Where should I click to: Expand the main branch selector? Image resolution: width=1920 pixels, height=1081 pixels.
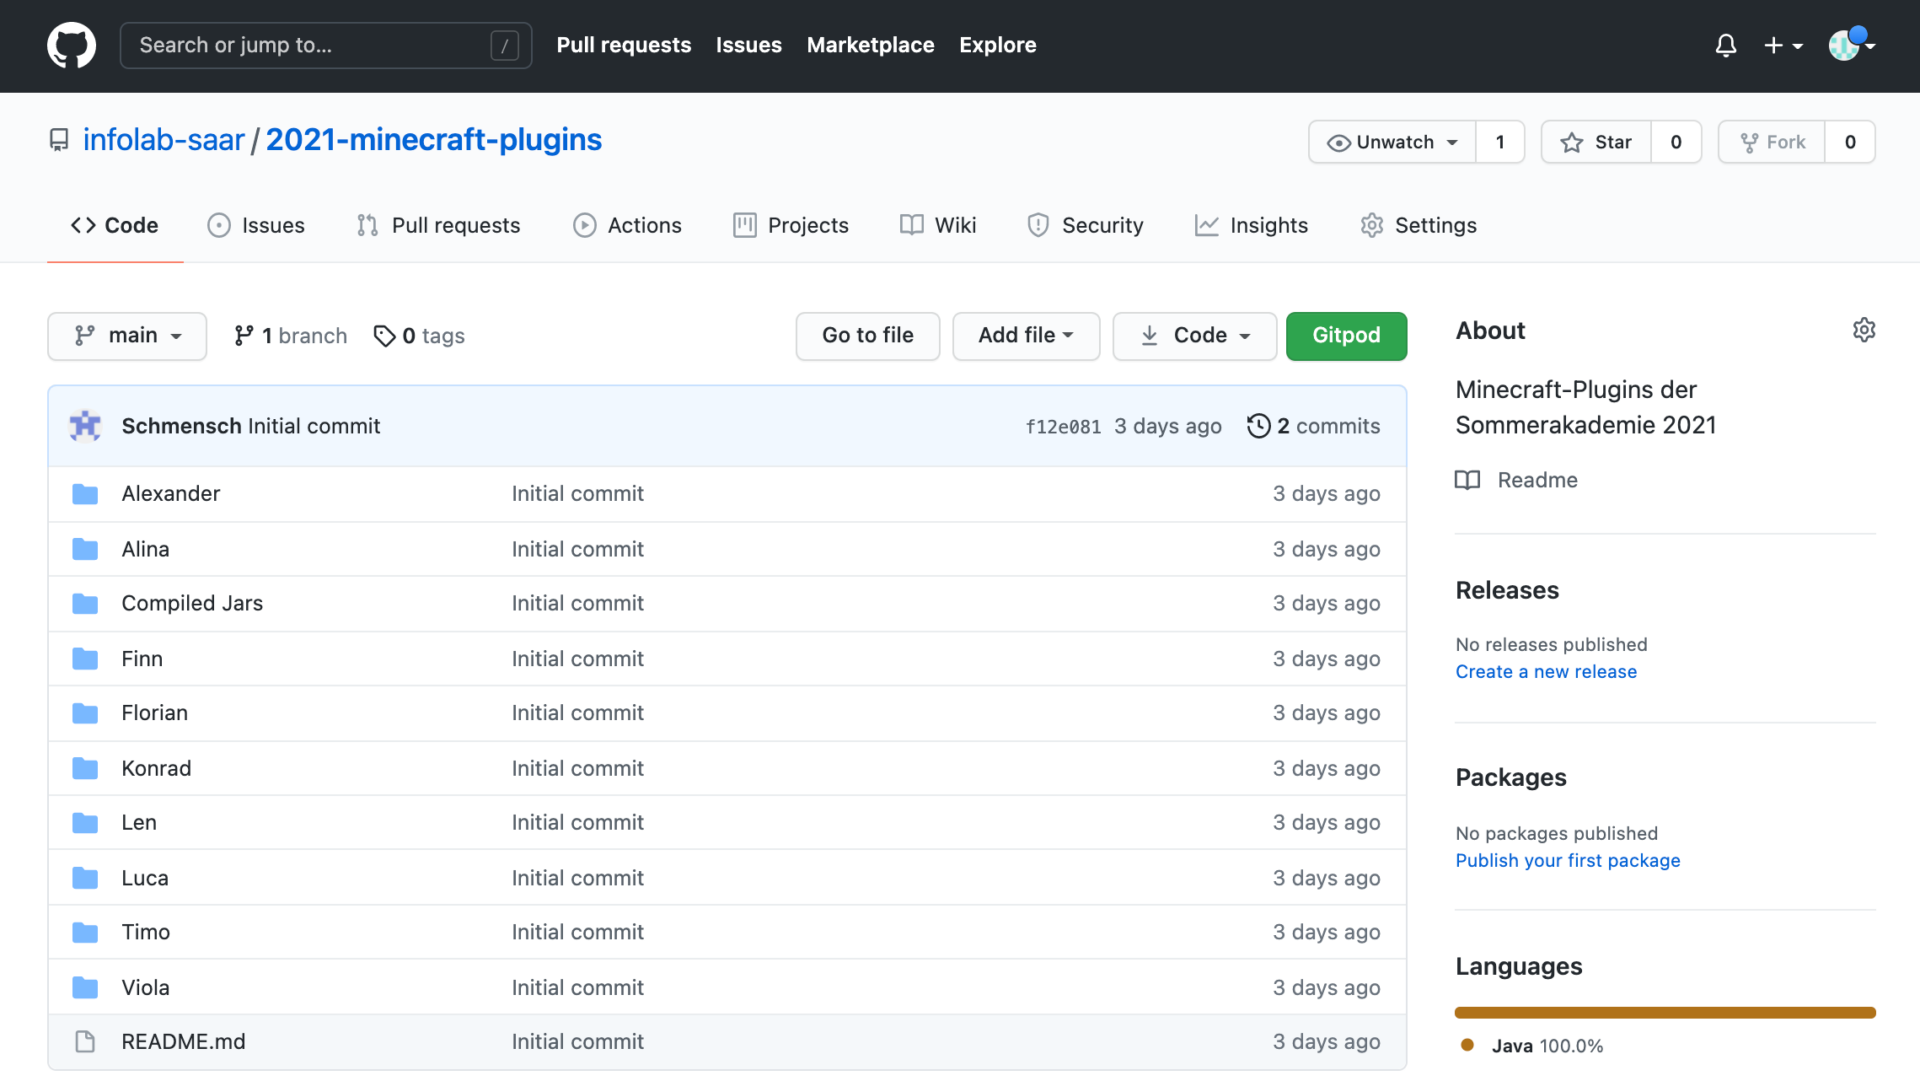[x=127, y=336]
